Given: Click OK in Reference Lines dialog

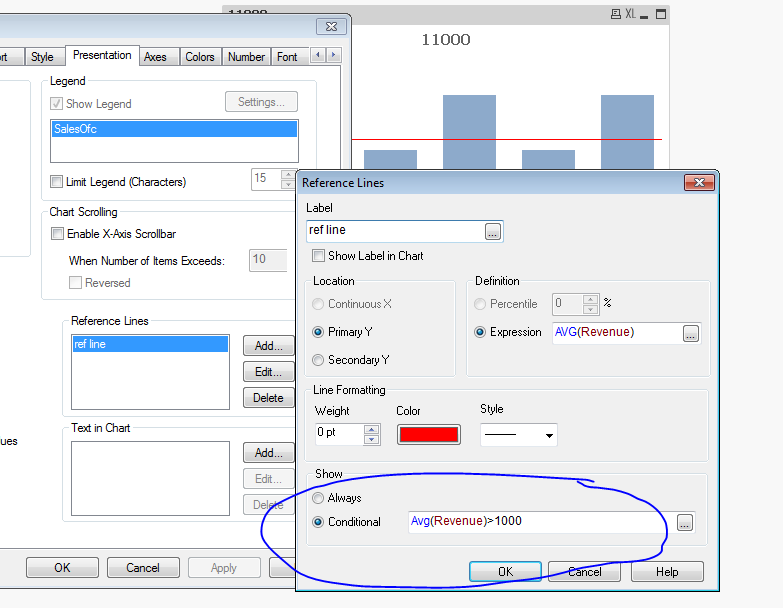Looking at the screenshot, I should [505, 572].
